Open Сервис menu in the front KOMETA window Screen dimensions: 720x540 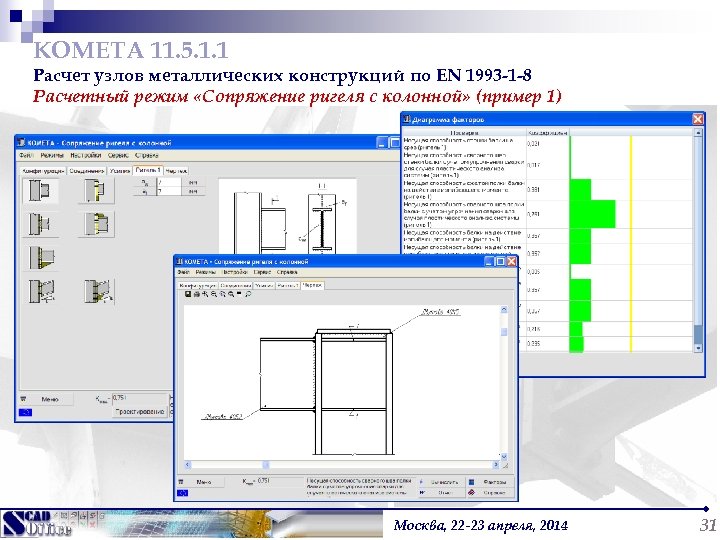tap(262, 272)
